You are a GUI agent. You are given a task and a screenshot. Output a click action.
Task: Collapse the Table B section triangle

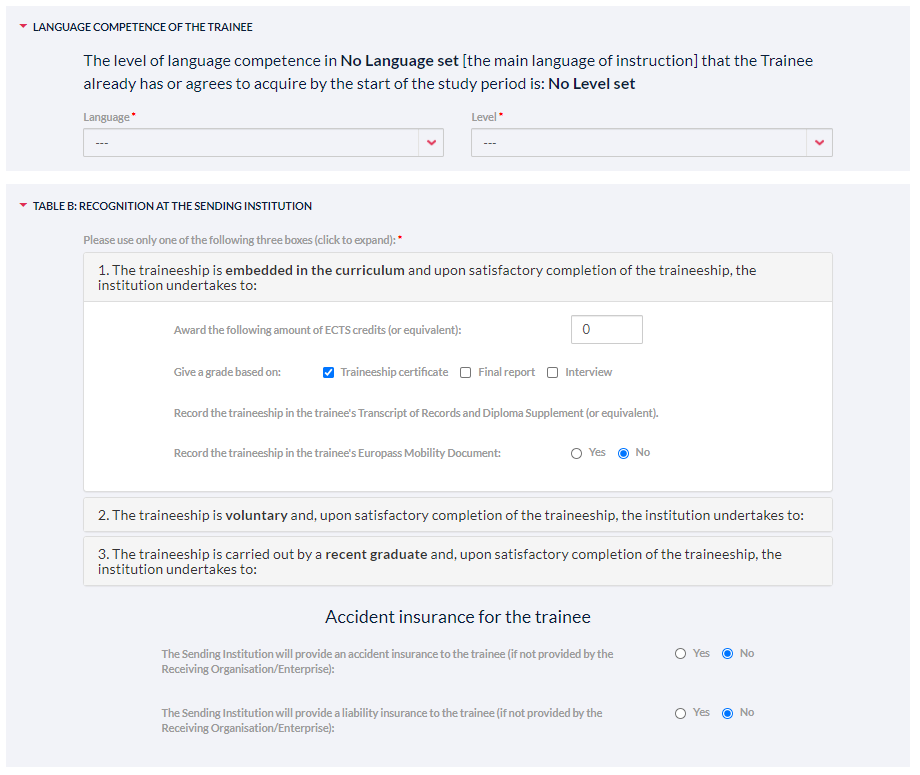click(24, 206)
